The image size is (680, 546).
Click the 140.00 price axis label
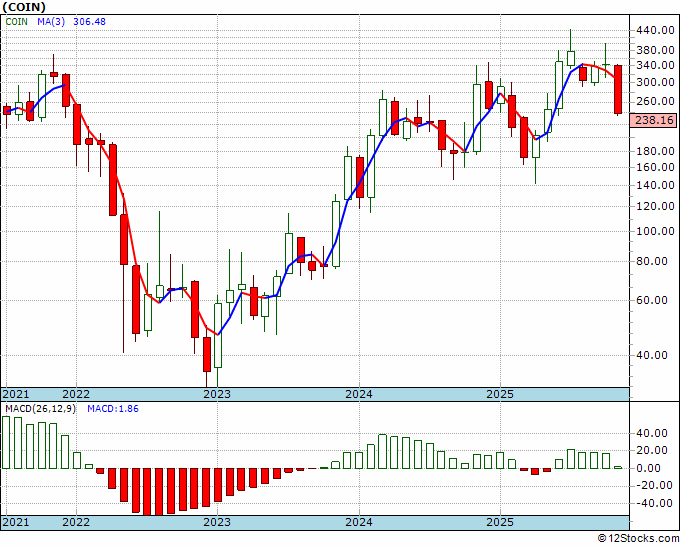(x=655, y=186)
